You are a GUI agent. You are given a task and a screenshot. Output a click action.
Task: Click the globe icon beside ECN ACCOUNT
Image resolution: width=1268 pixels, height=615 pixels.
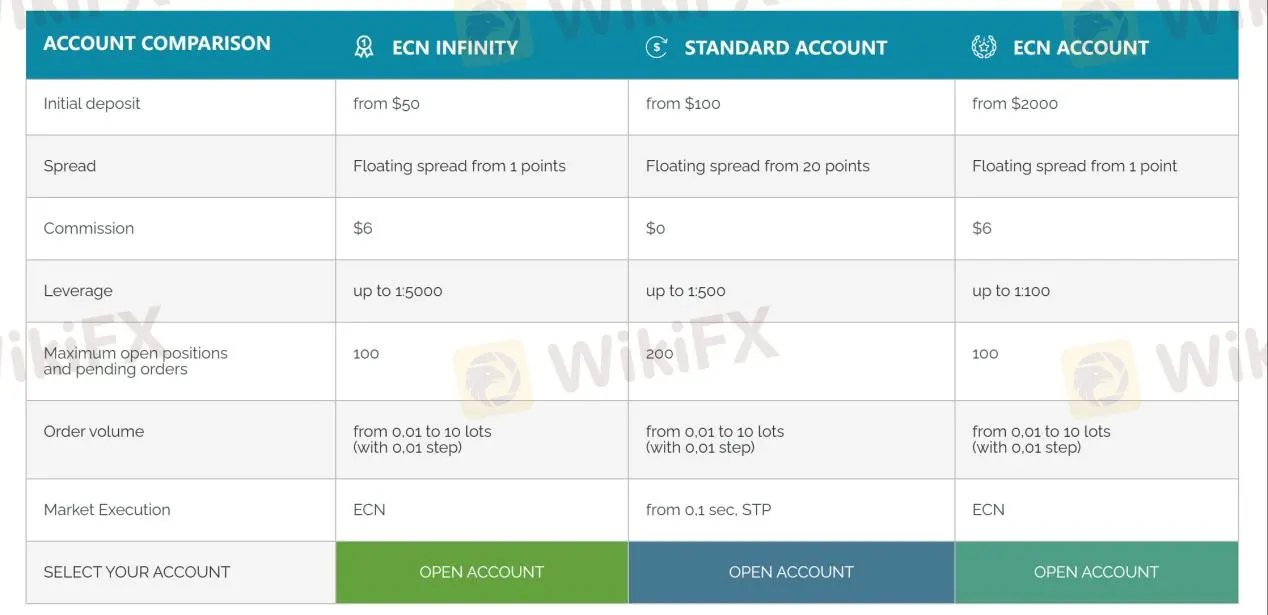pos(985,46)
